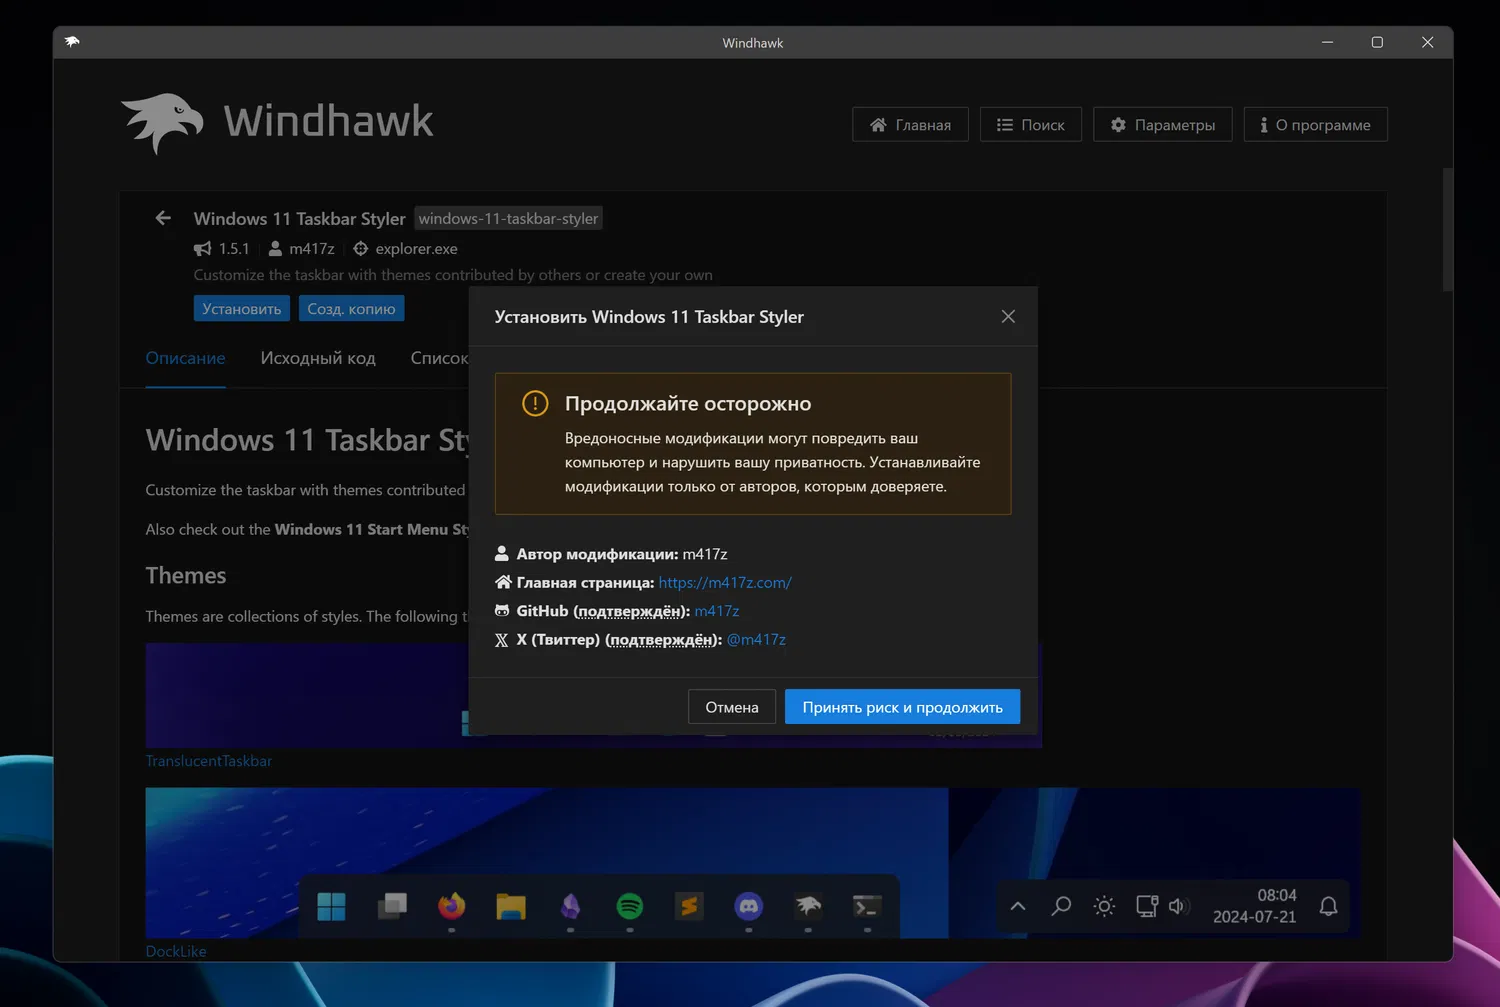This screenshot has width=1500, height=1007.
Task: Click the large Windhawk eagle logo
Action: [x=163, y=122]
